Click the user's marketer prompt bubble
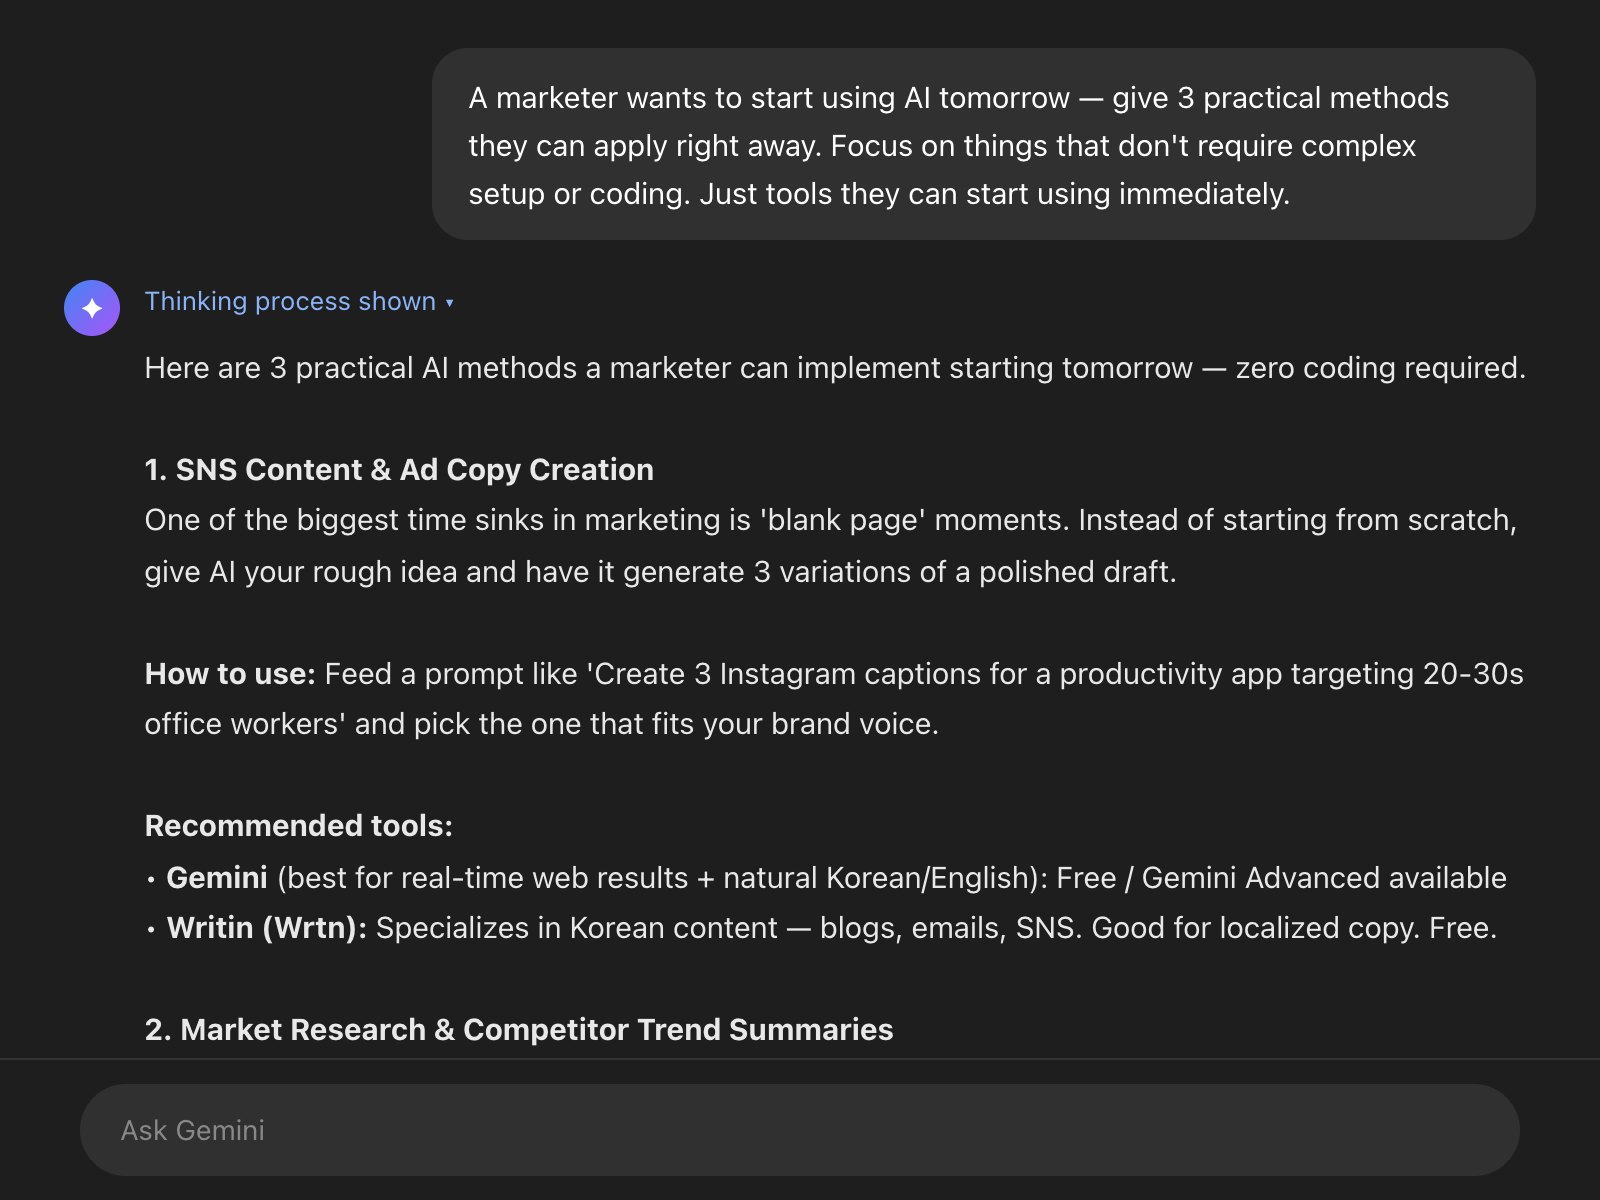 pos(983,145)
